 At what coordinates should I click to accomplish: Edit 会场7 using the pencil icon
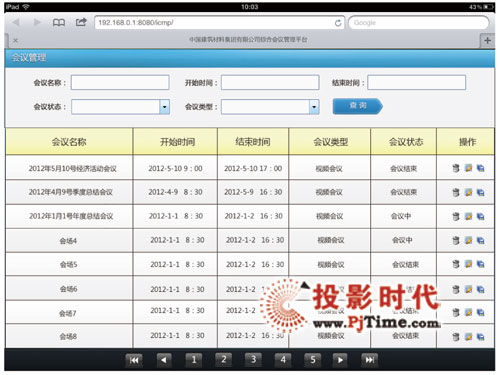pyautogui.click(x=468, y=312)
